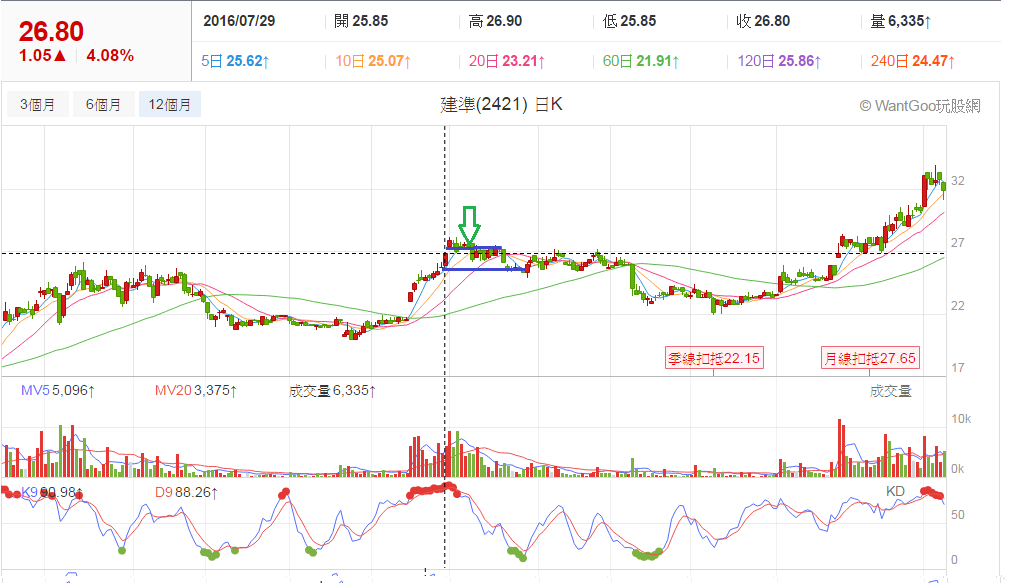Click the 120日 25.86 moving average
The image size is (1010, 583).
(779, 61)
